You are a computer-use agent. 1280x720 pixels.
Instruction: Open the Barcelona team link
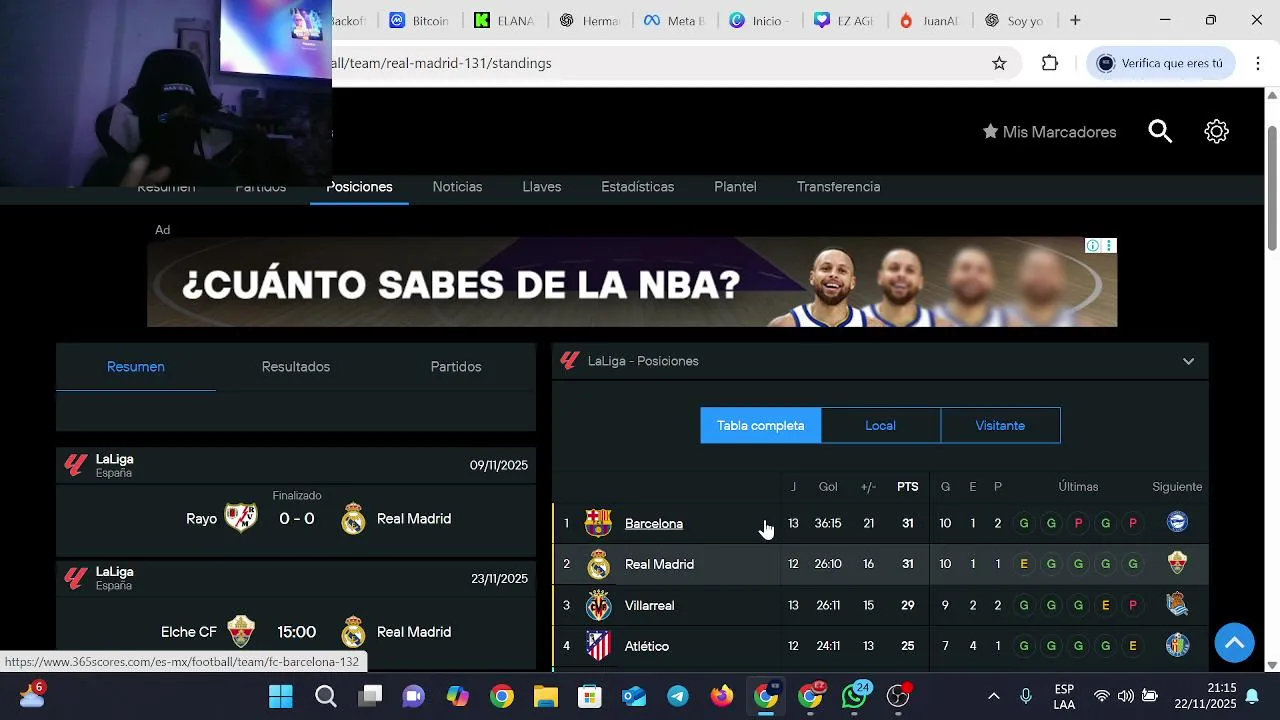pos(654,523)
